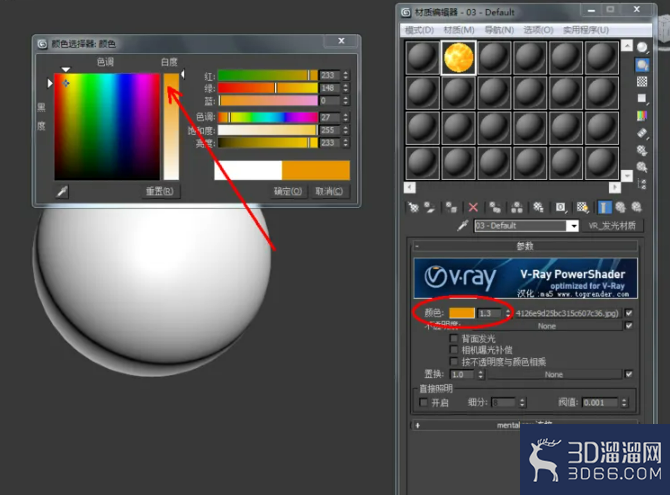Click eyedropper next to material name field
This screenshot has height=495, width=670.
point(463,225)
